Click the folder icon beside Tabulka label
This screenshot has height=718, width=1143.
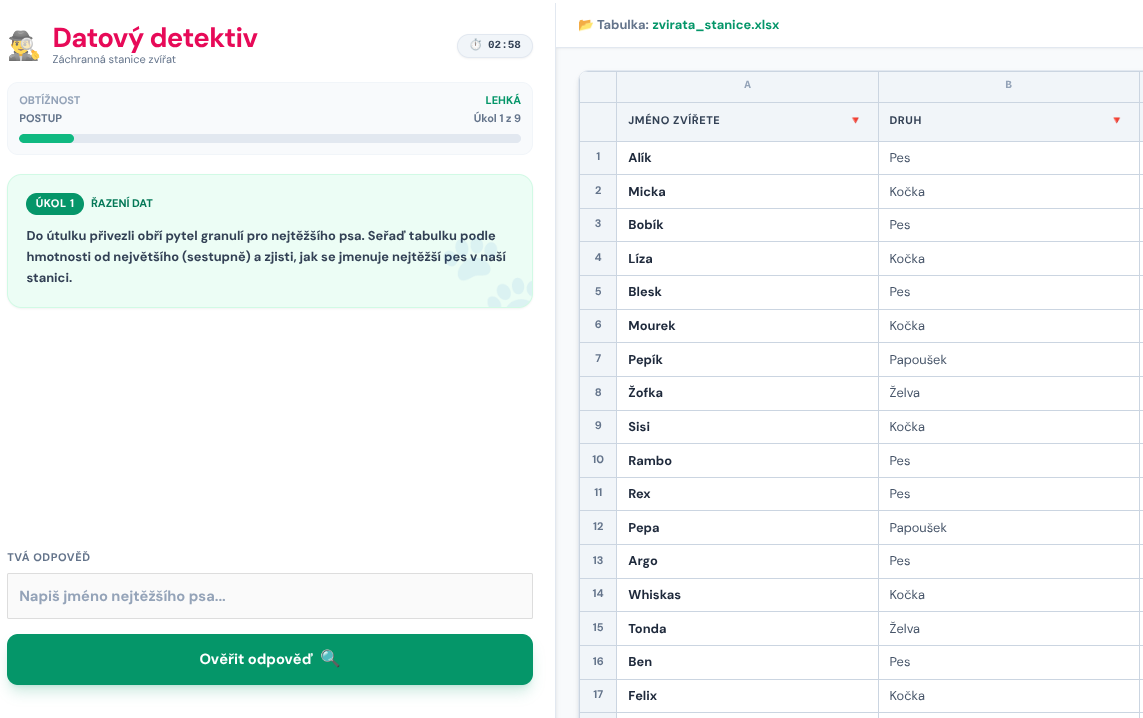[x=585, y=25]
